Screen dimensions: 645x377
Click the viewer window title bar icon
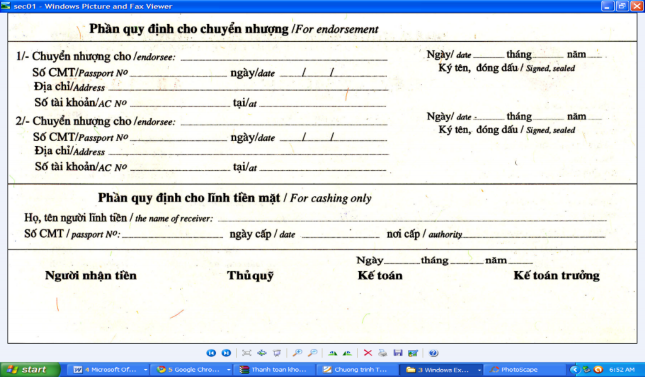coord(6,6)
